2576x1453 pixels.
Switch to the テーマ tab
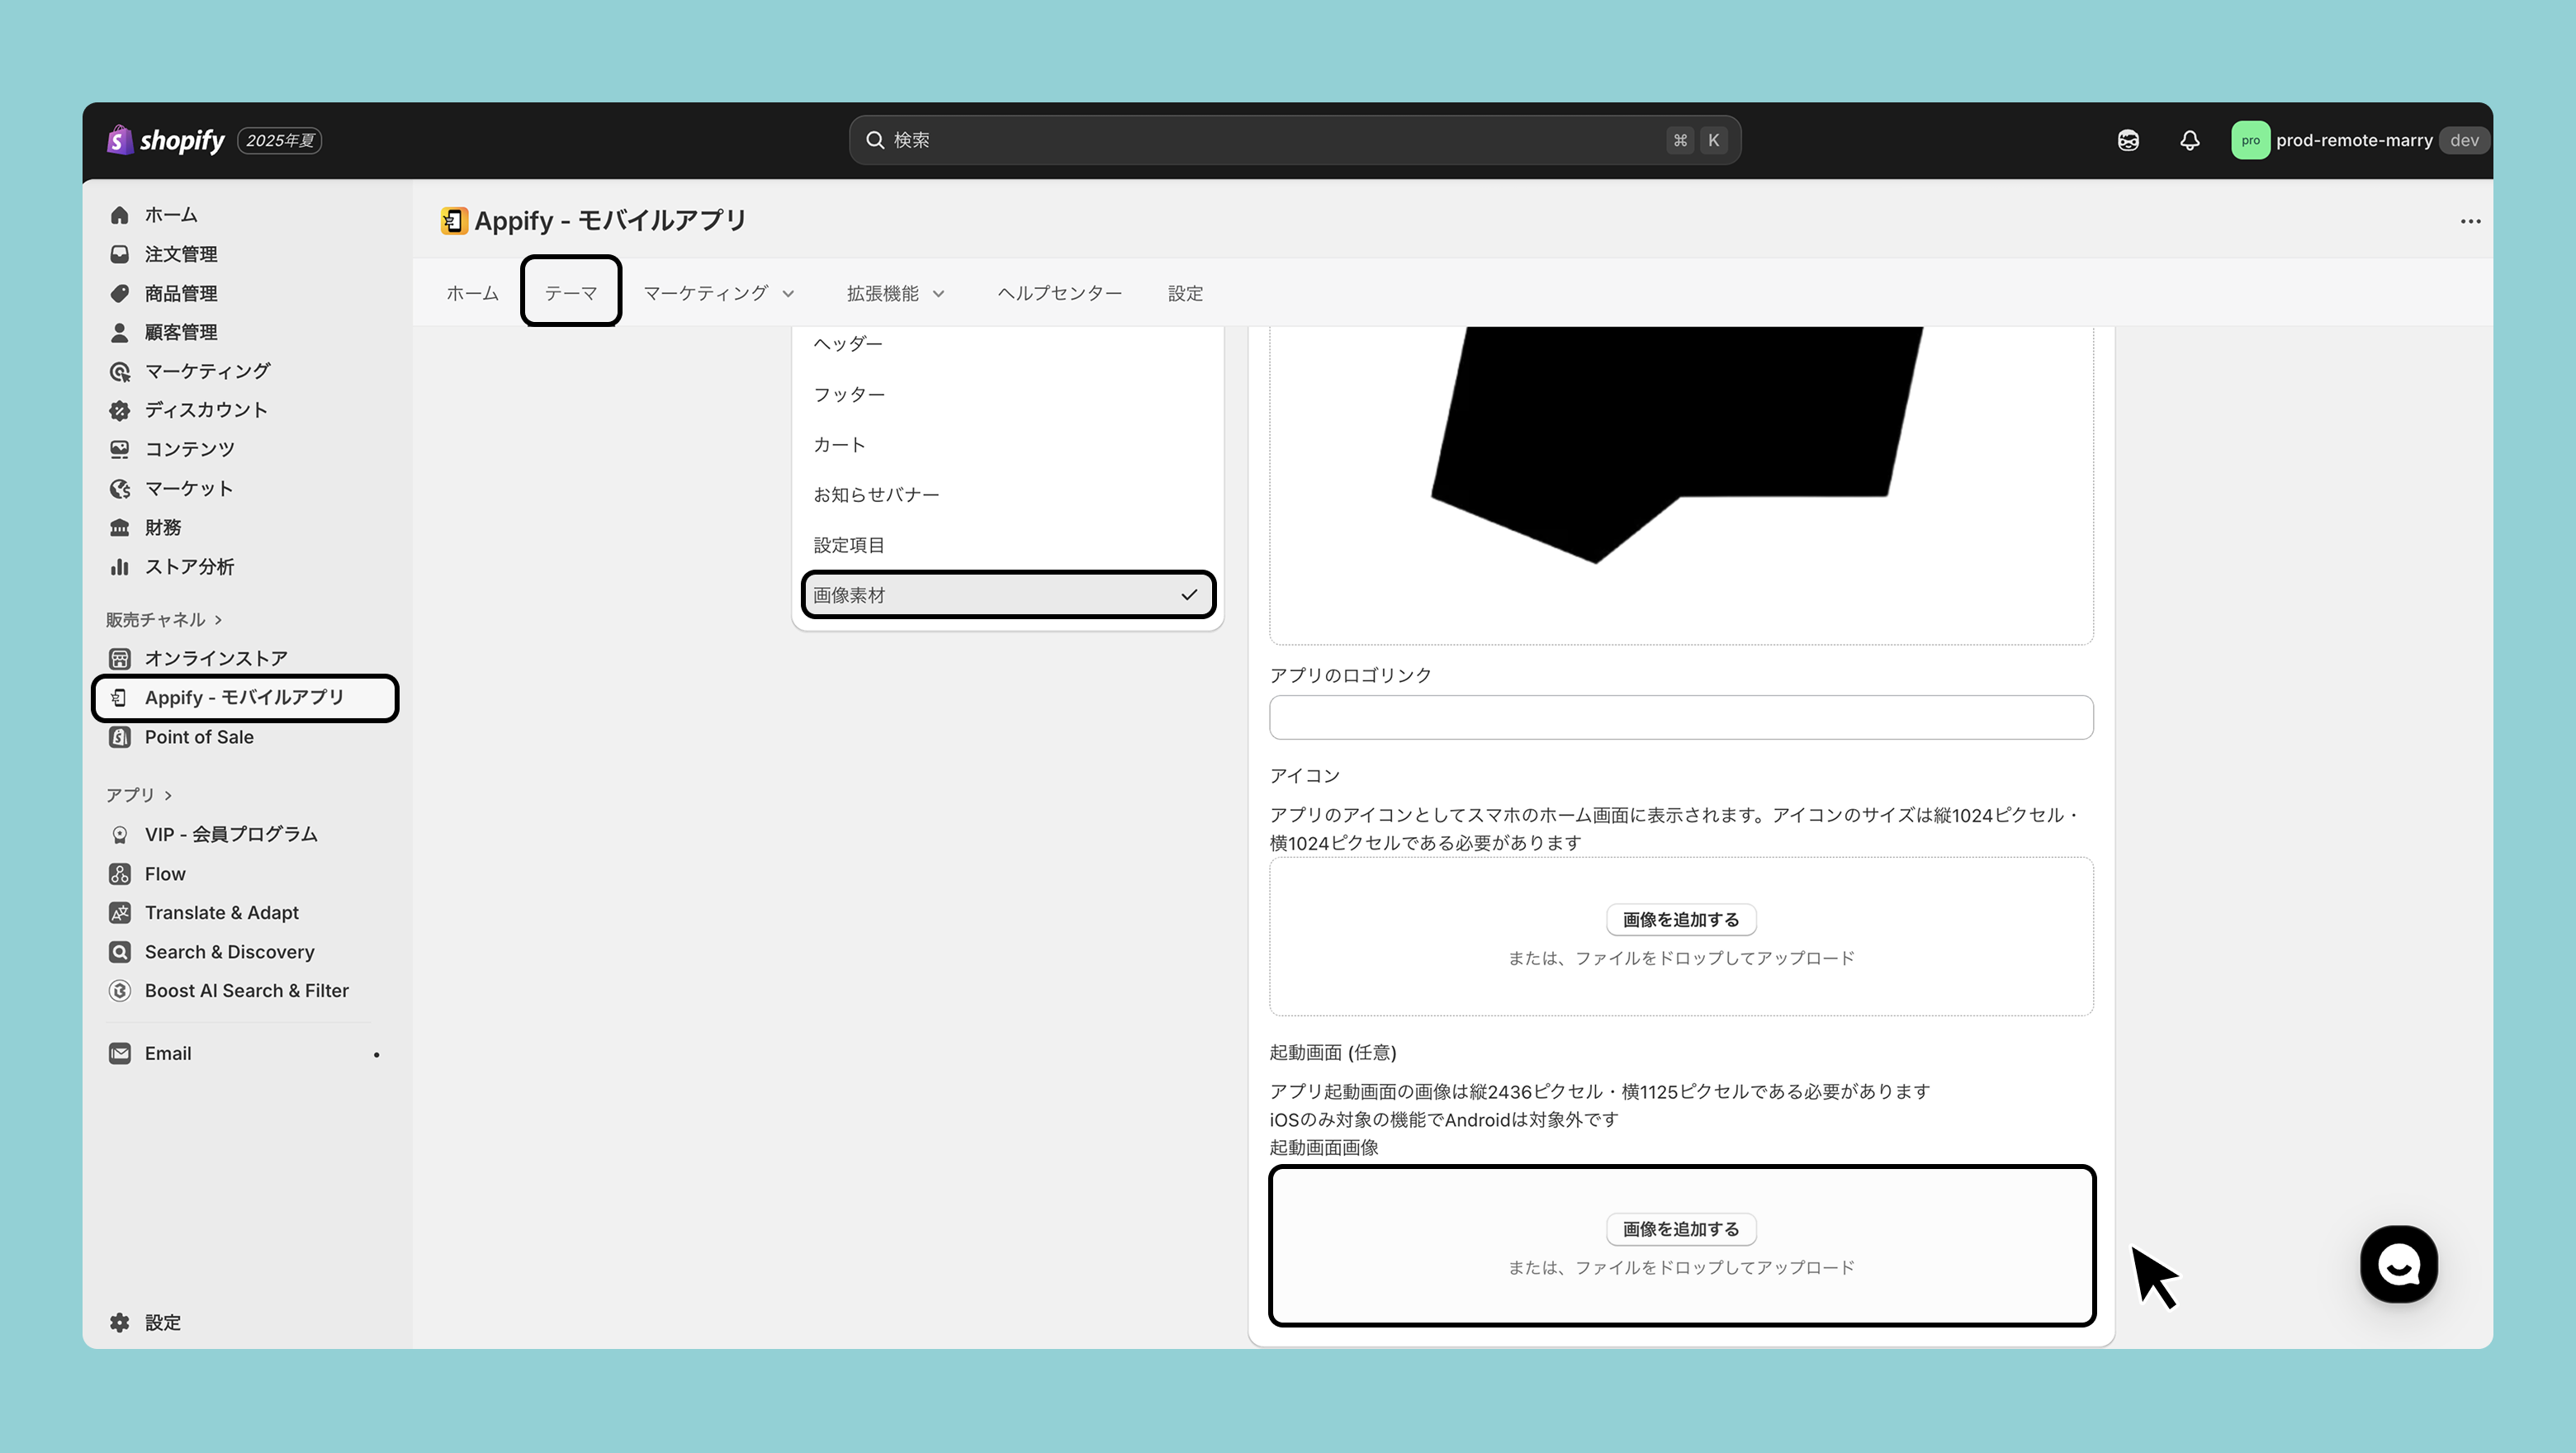571,293
